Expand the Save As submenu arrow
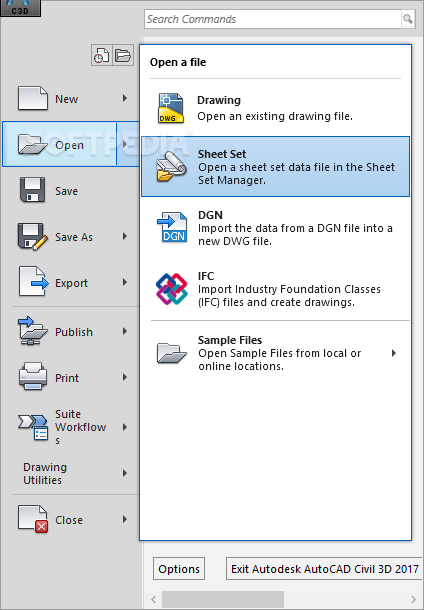Image resolution: width=424 pixels, height=610 pixels. [x=125, y=236]
